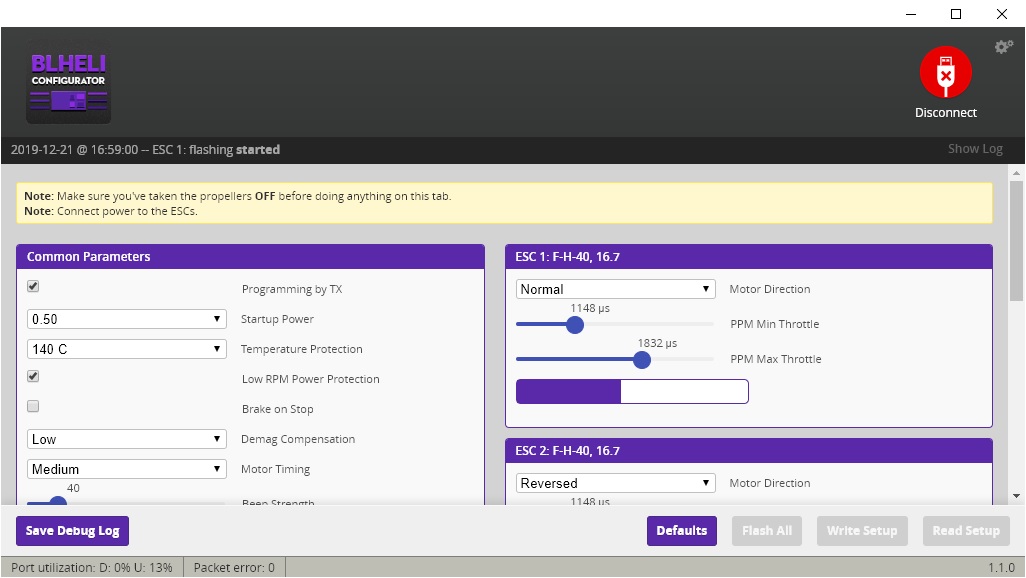Expand the Demag Compensation dropdown

pos(126,439)
